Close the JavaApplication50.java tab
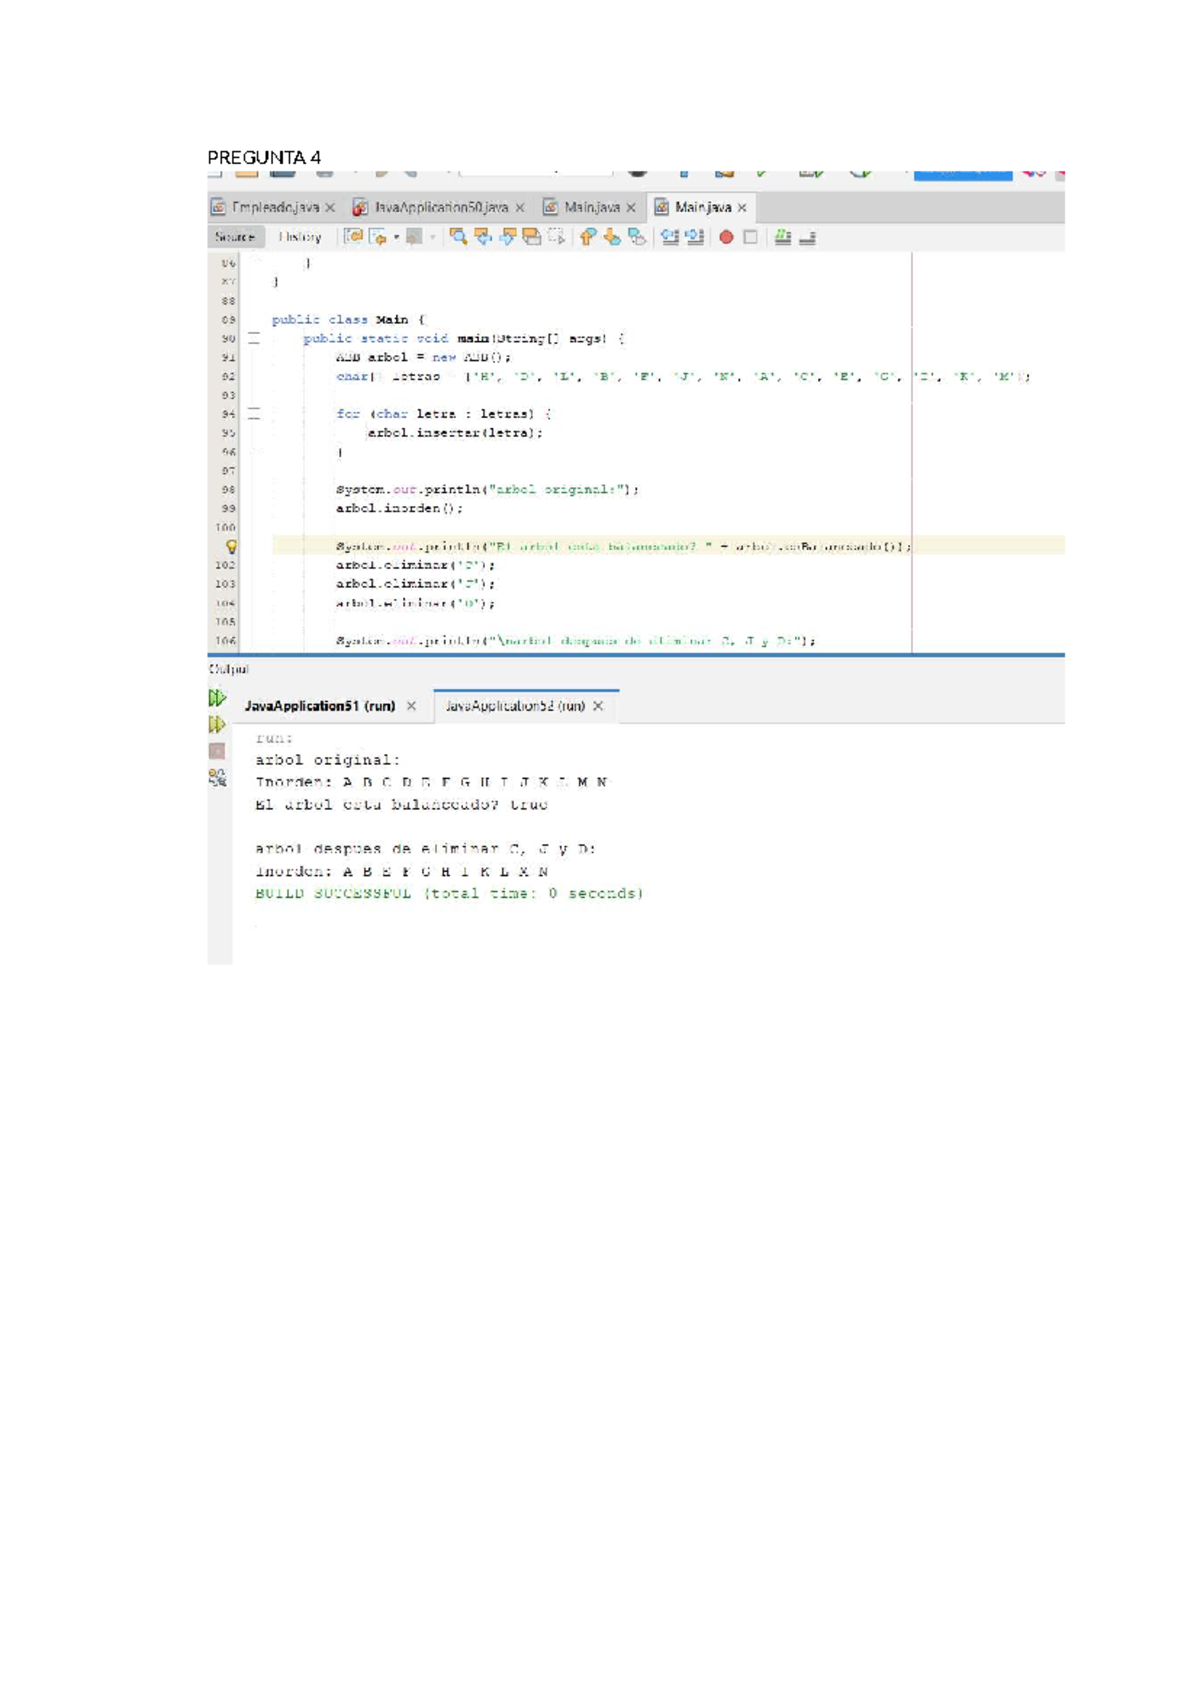Image resolution: width=1200 pixels, height=1696 pixels. pos(520,208)
